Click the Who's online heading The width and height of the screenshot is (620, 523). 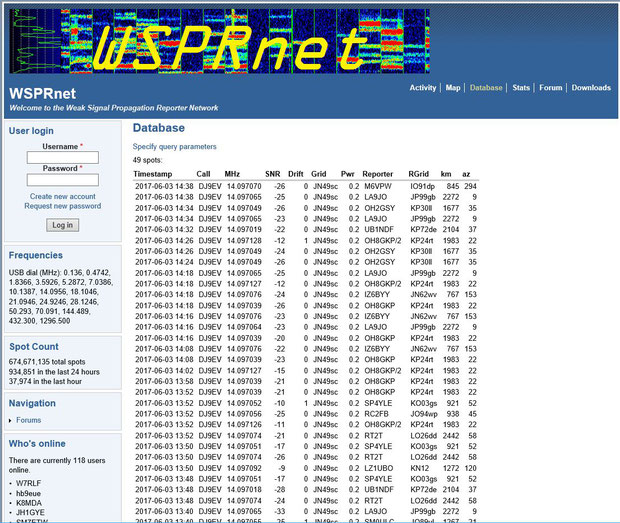click(x=37, y=444)
